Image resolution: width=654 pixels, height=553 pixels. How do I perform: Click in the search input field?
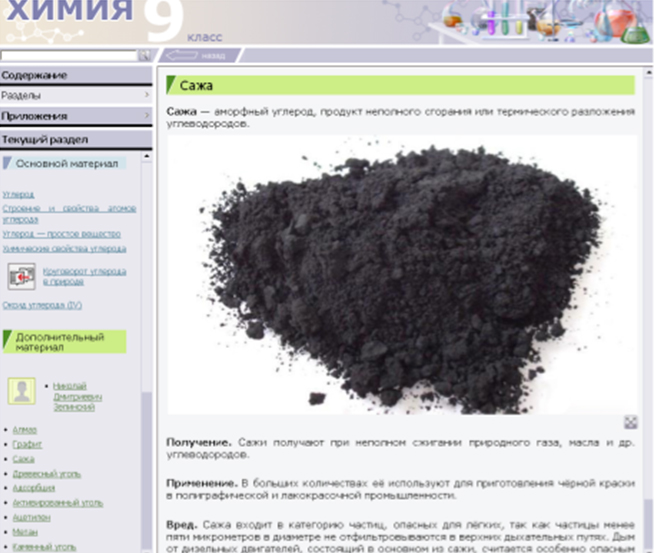[x=68, y=55]
